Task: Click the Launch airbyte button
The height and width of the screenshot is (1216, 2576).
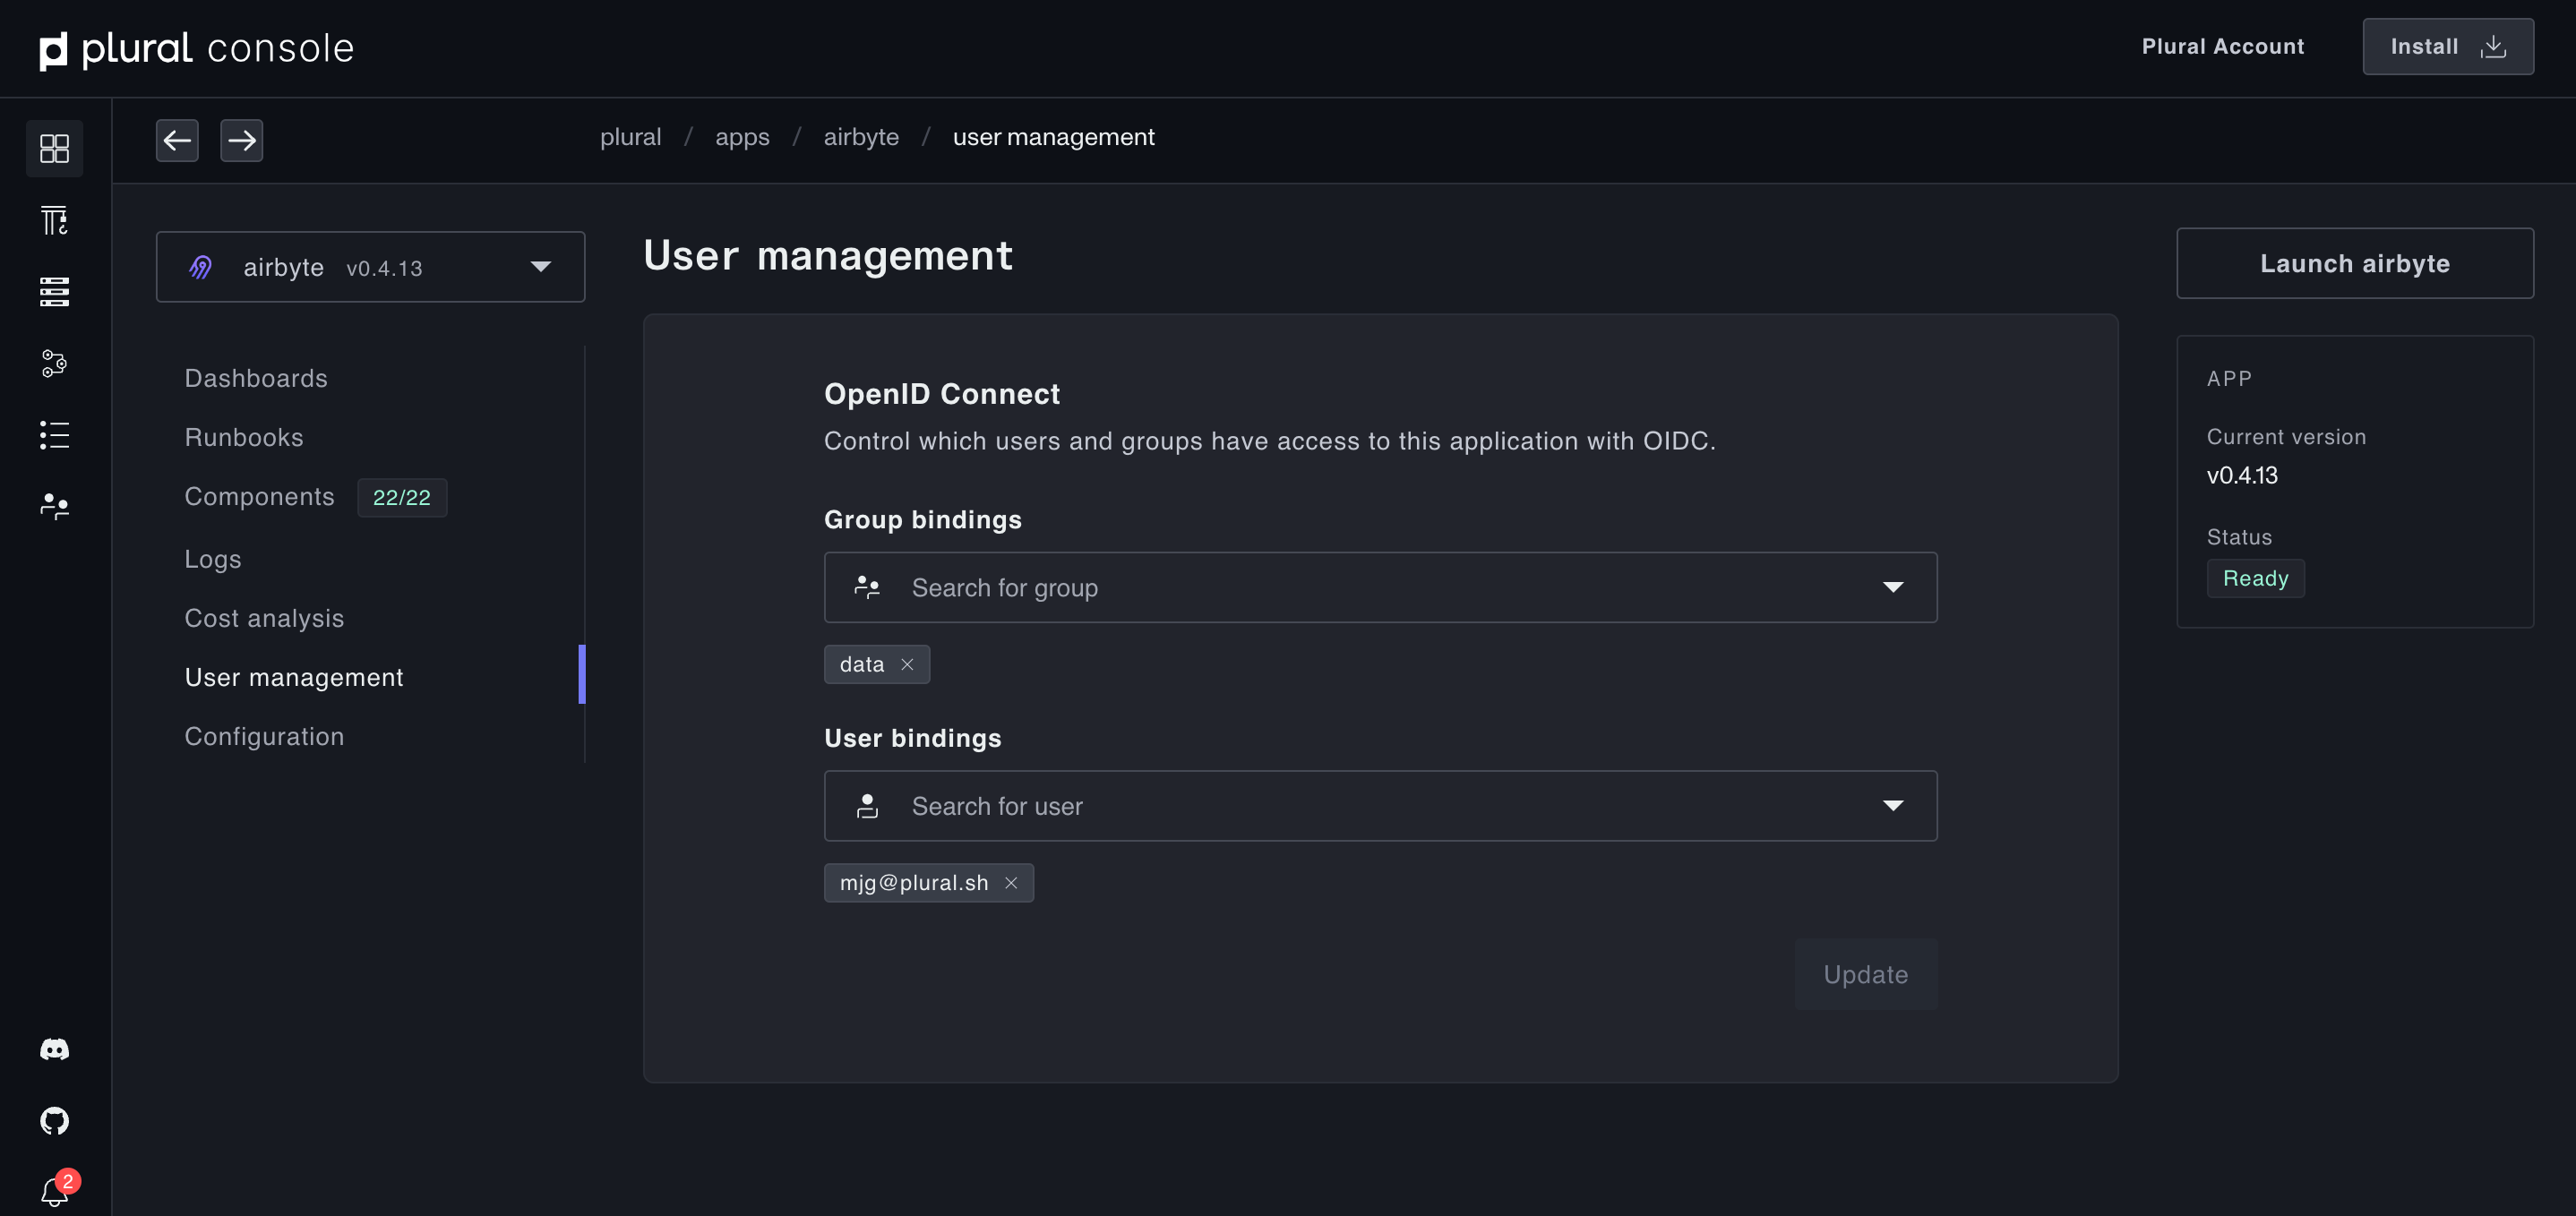Action: pyautogui.click(x=2354, y=263)
